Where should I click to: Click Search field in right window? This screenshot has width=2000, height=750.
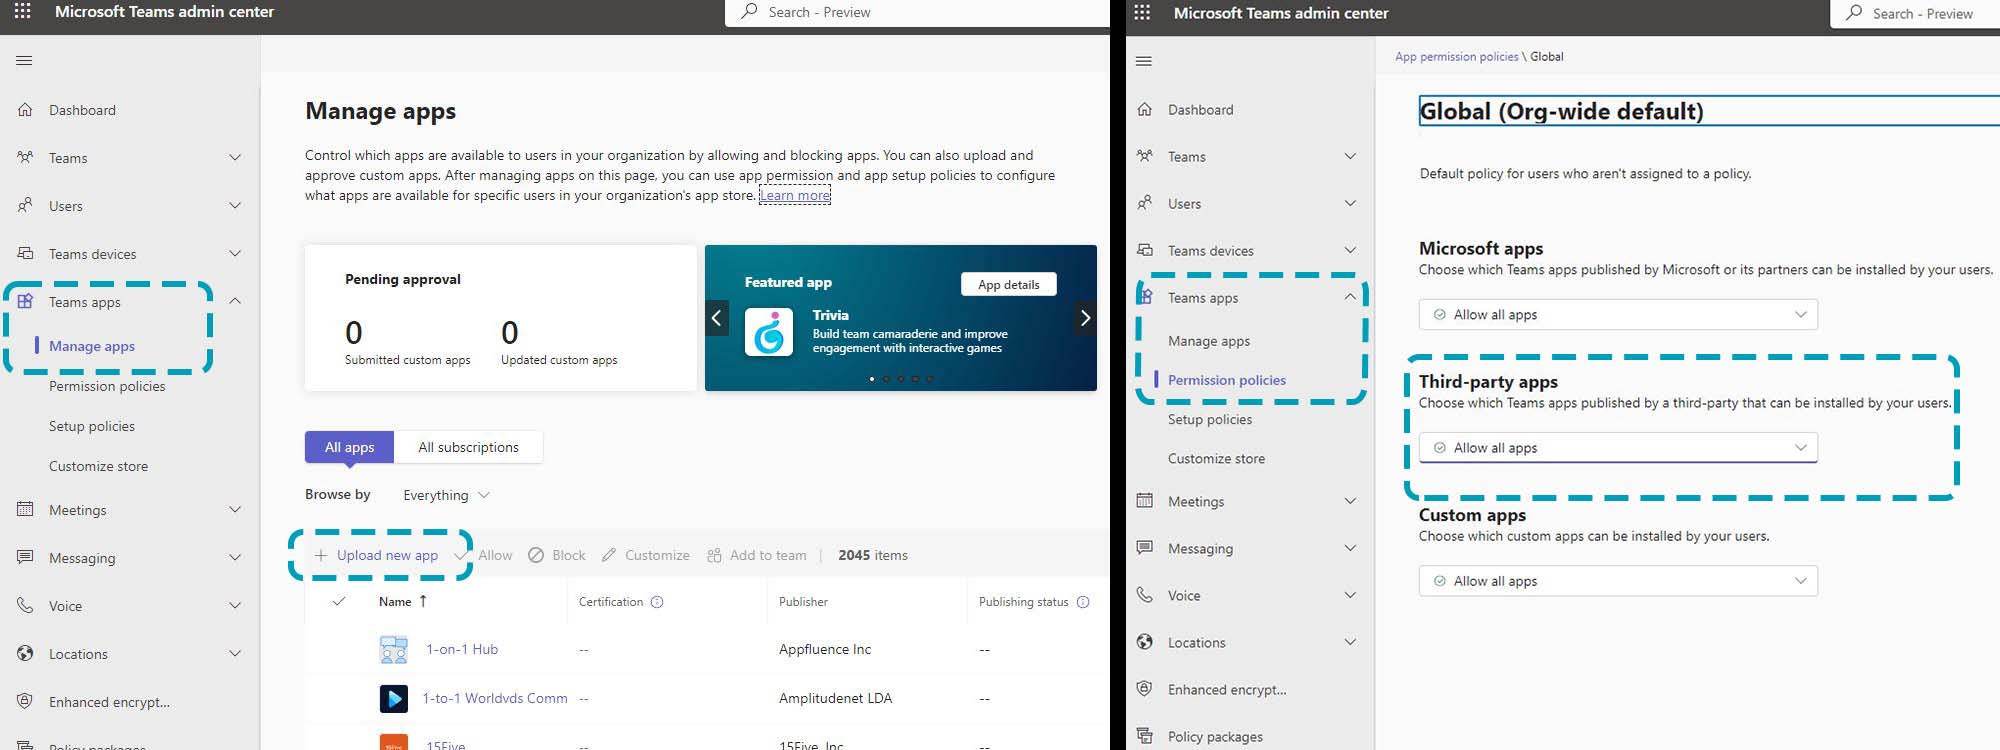click(x=1915, y=13)
